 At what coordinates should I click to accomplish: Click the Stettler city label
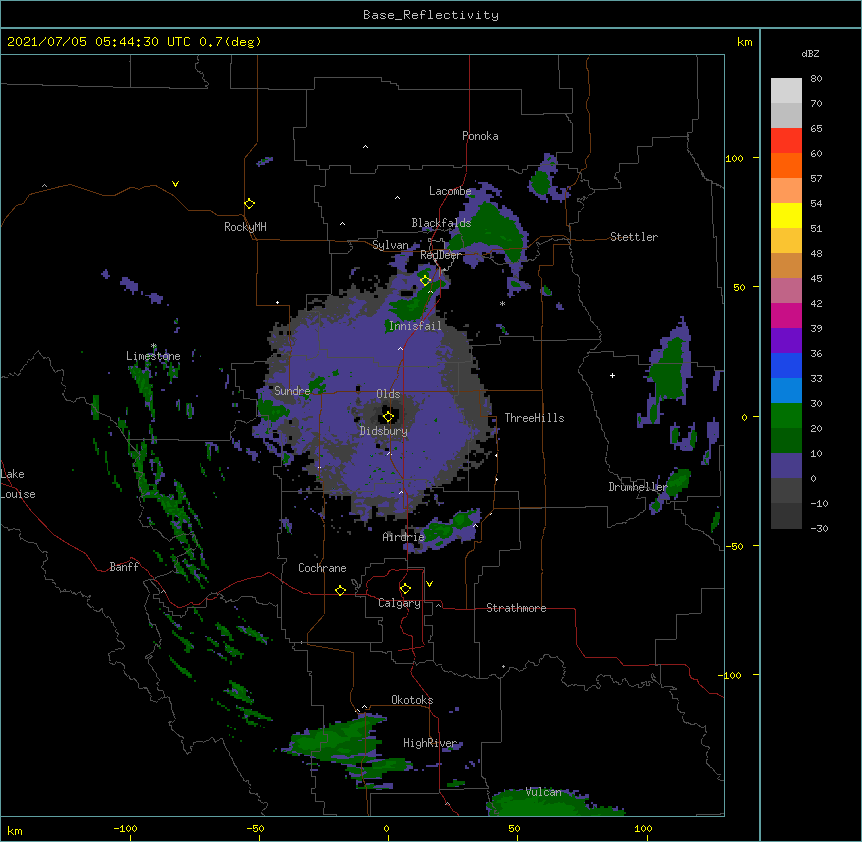(x=634, y=237)
